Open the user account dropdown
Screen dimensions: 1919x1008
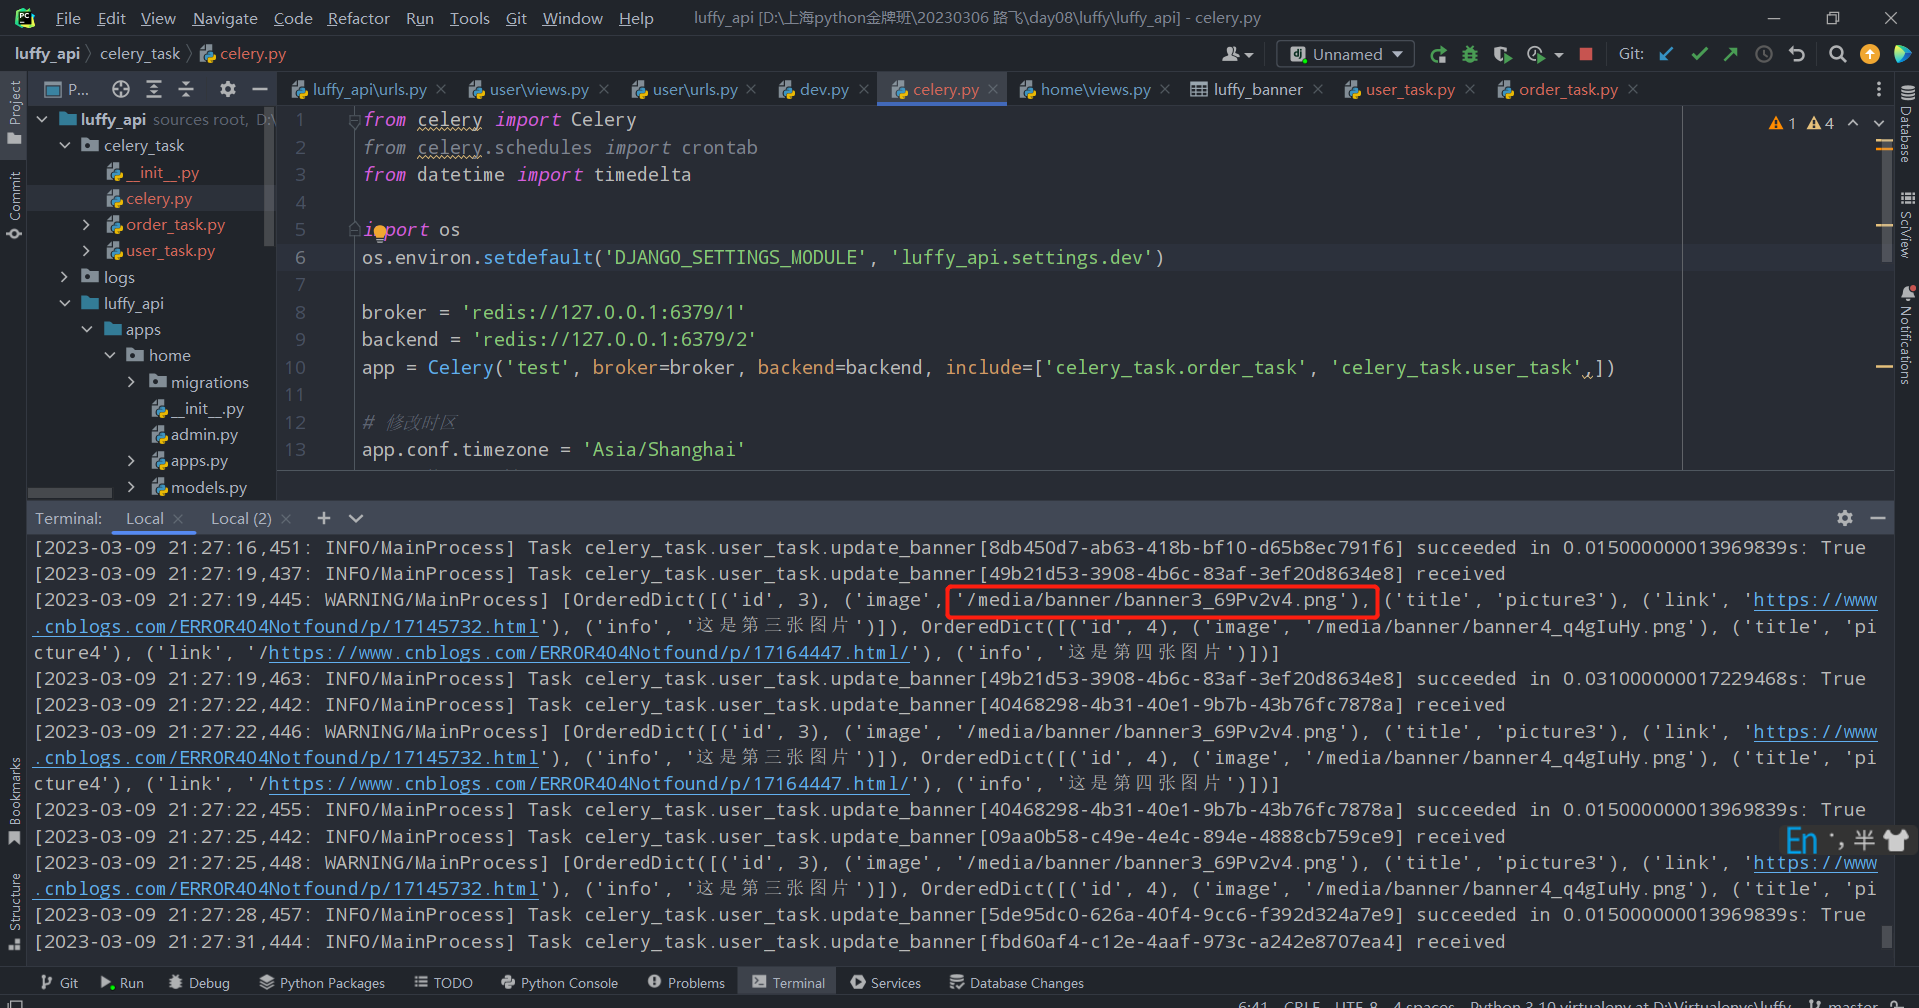(1237, 54)
